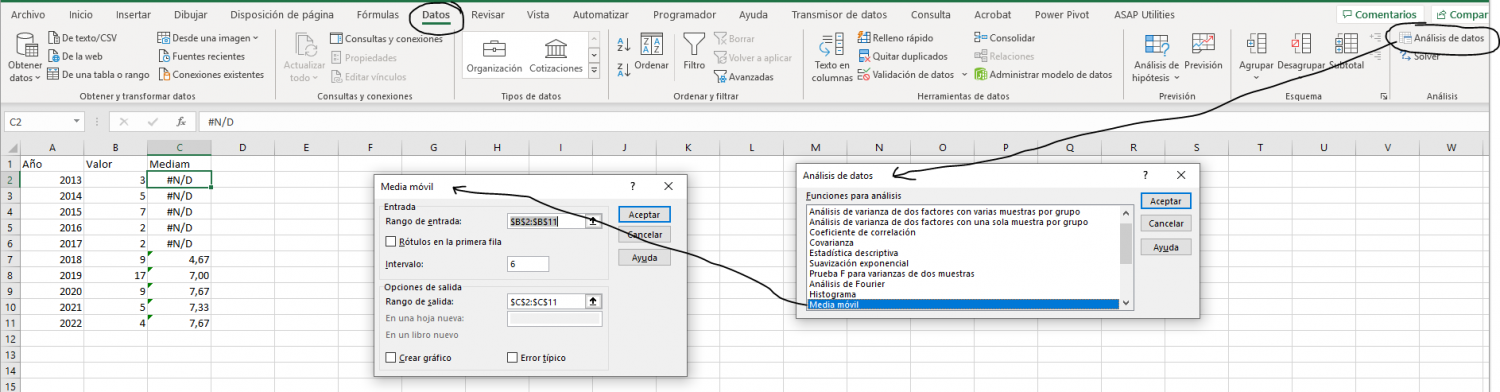Open Fuentes recientes
This screenshot has width=1500, height=392.
coord(202,56)
